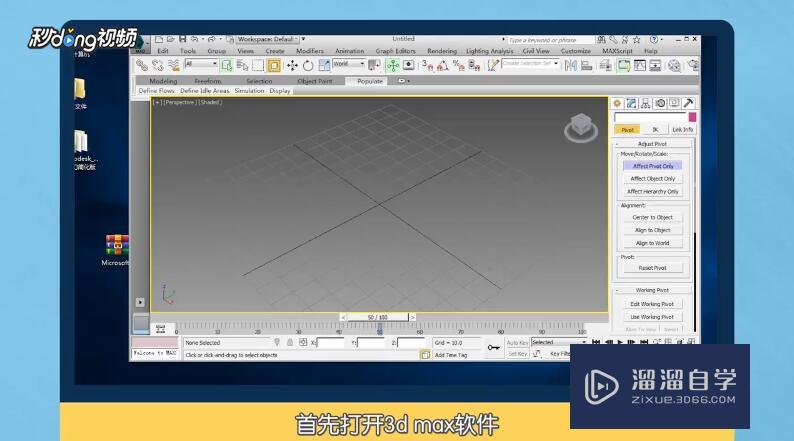This screenshot has height=441, width=794.
Task: Click the Mirror tool
Action: 571,65
